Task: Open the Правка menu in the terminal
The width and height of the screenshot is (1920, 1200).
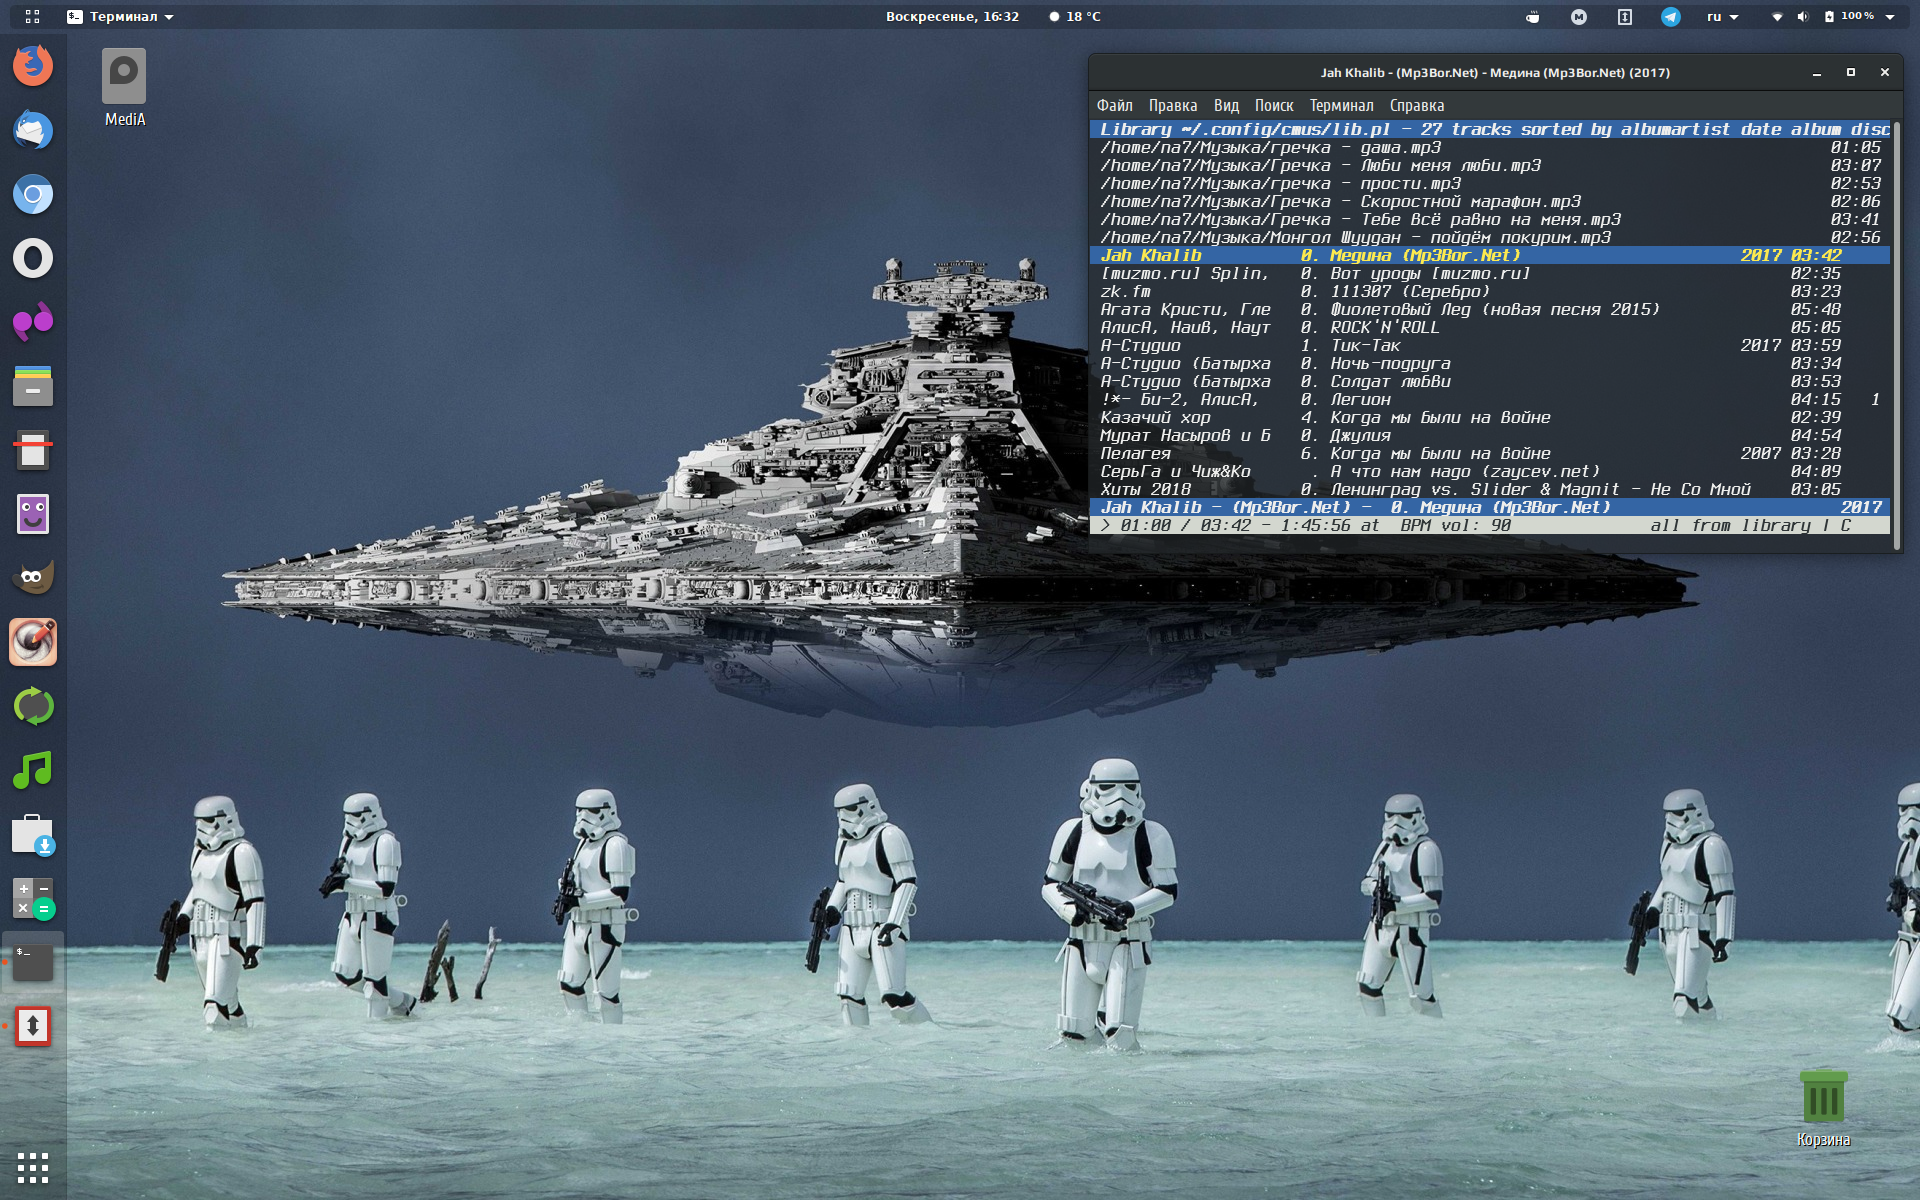Action: (x=1172, y=105)
